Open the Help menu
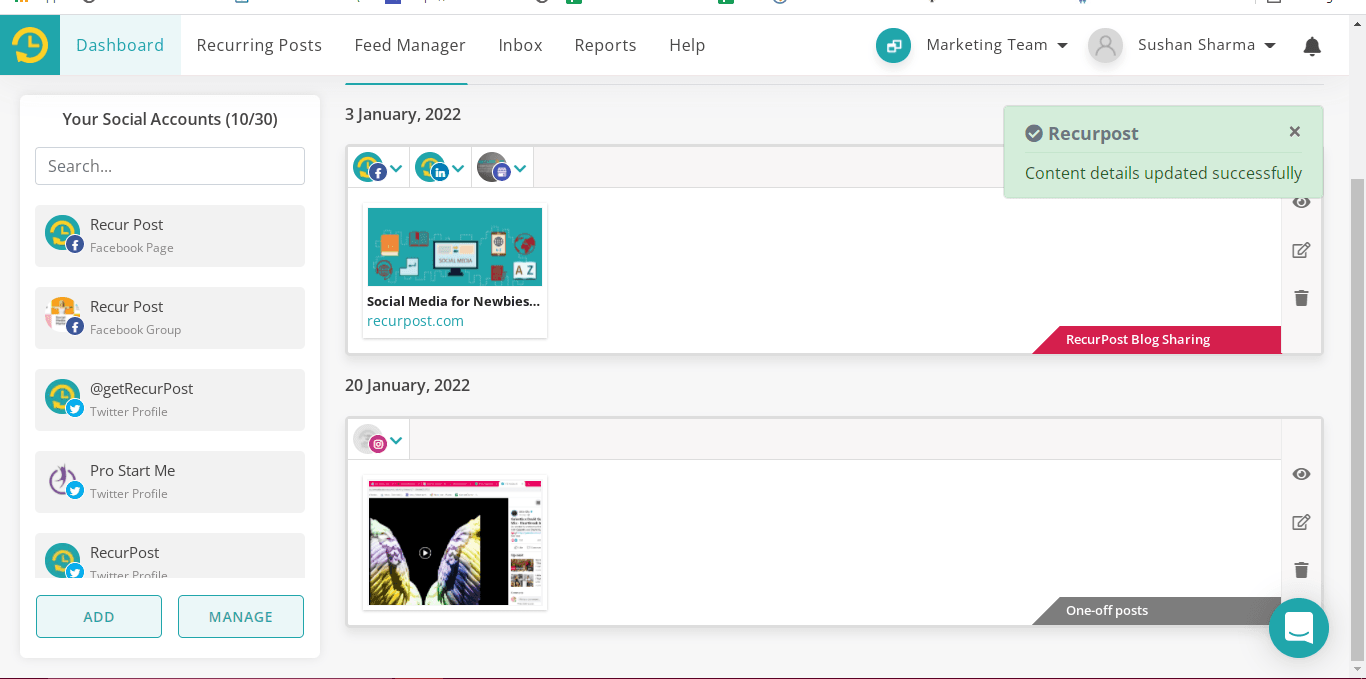The width and height of the screenshot is (1366, 679). (x=687, y=45)
